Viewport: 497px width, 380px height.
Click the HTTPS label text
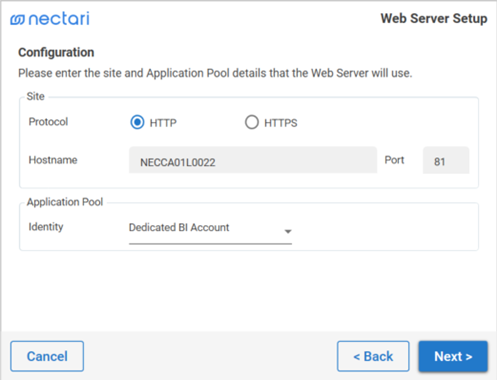(x=281, y=123)
